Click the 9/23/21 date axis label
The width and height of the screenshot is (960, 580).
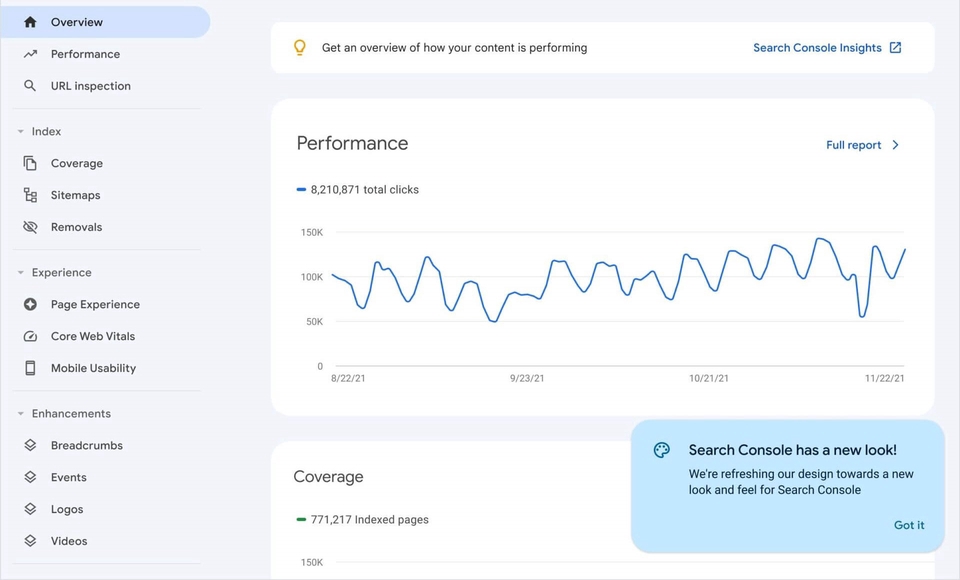(x=527, y=379)
